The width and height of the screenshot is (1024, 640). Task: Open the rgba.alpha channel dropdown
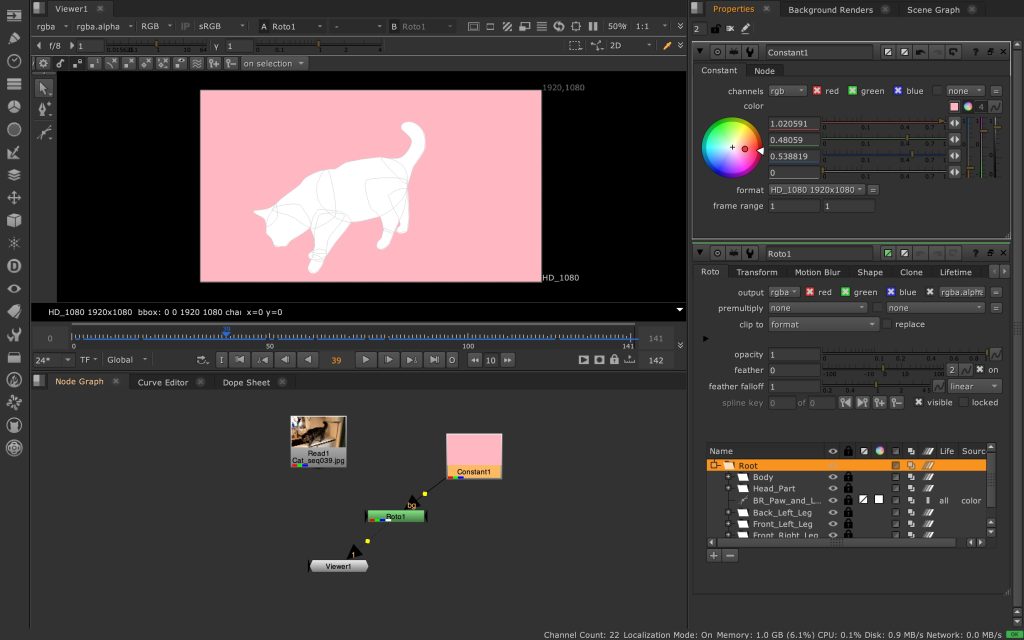pos(104,26)
